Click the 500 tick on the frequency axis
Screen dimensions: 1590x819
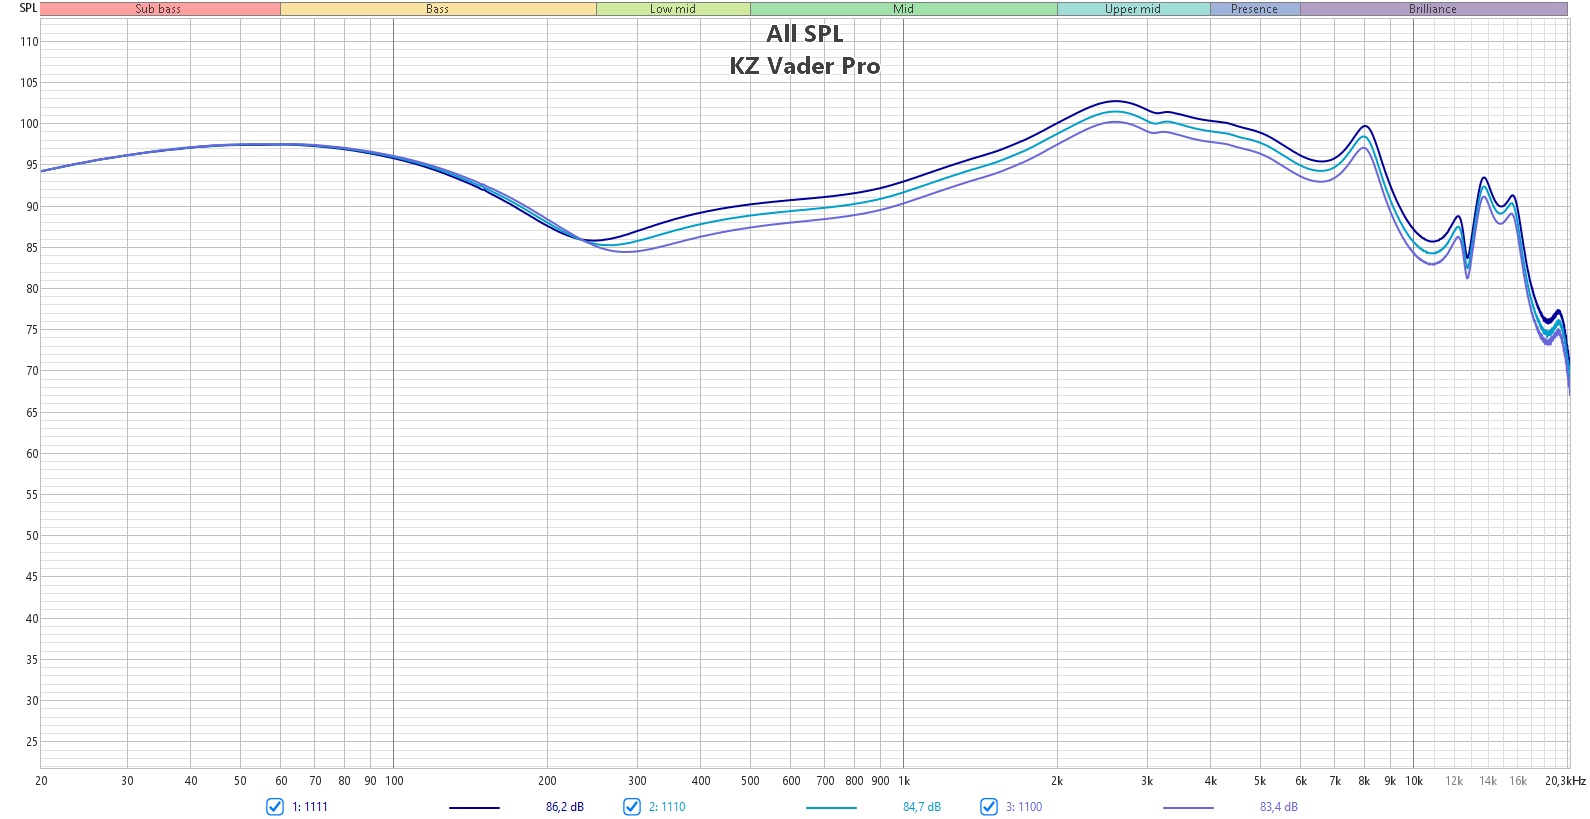coord(750,781)
